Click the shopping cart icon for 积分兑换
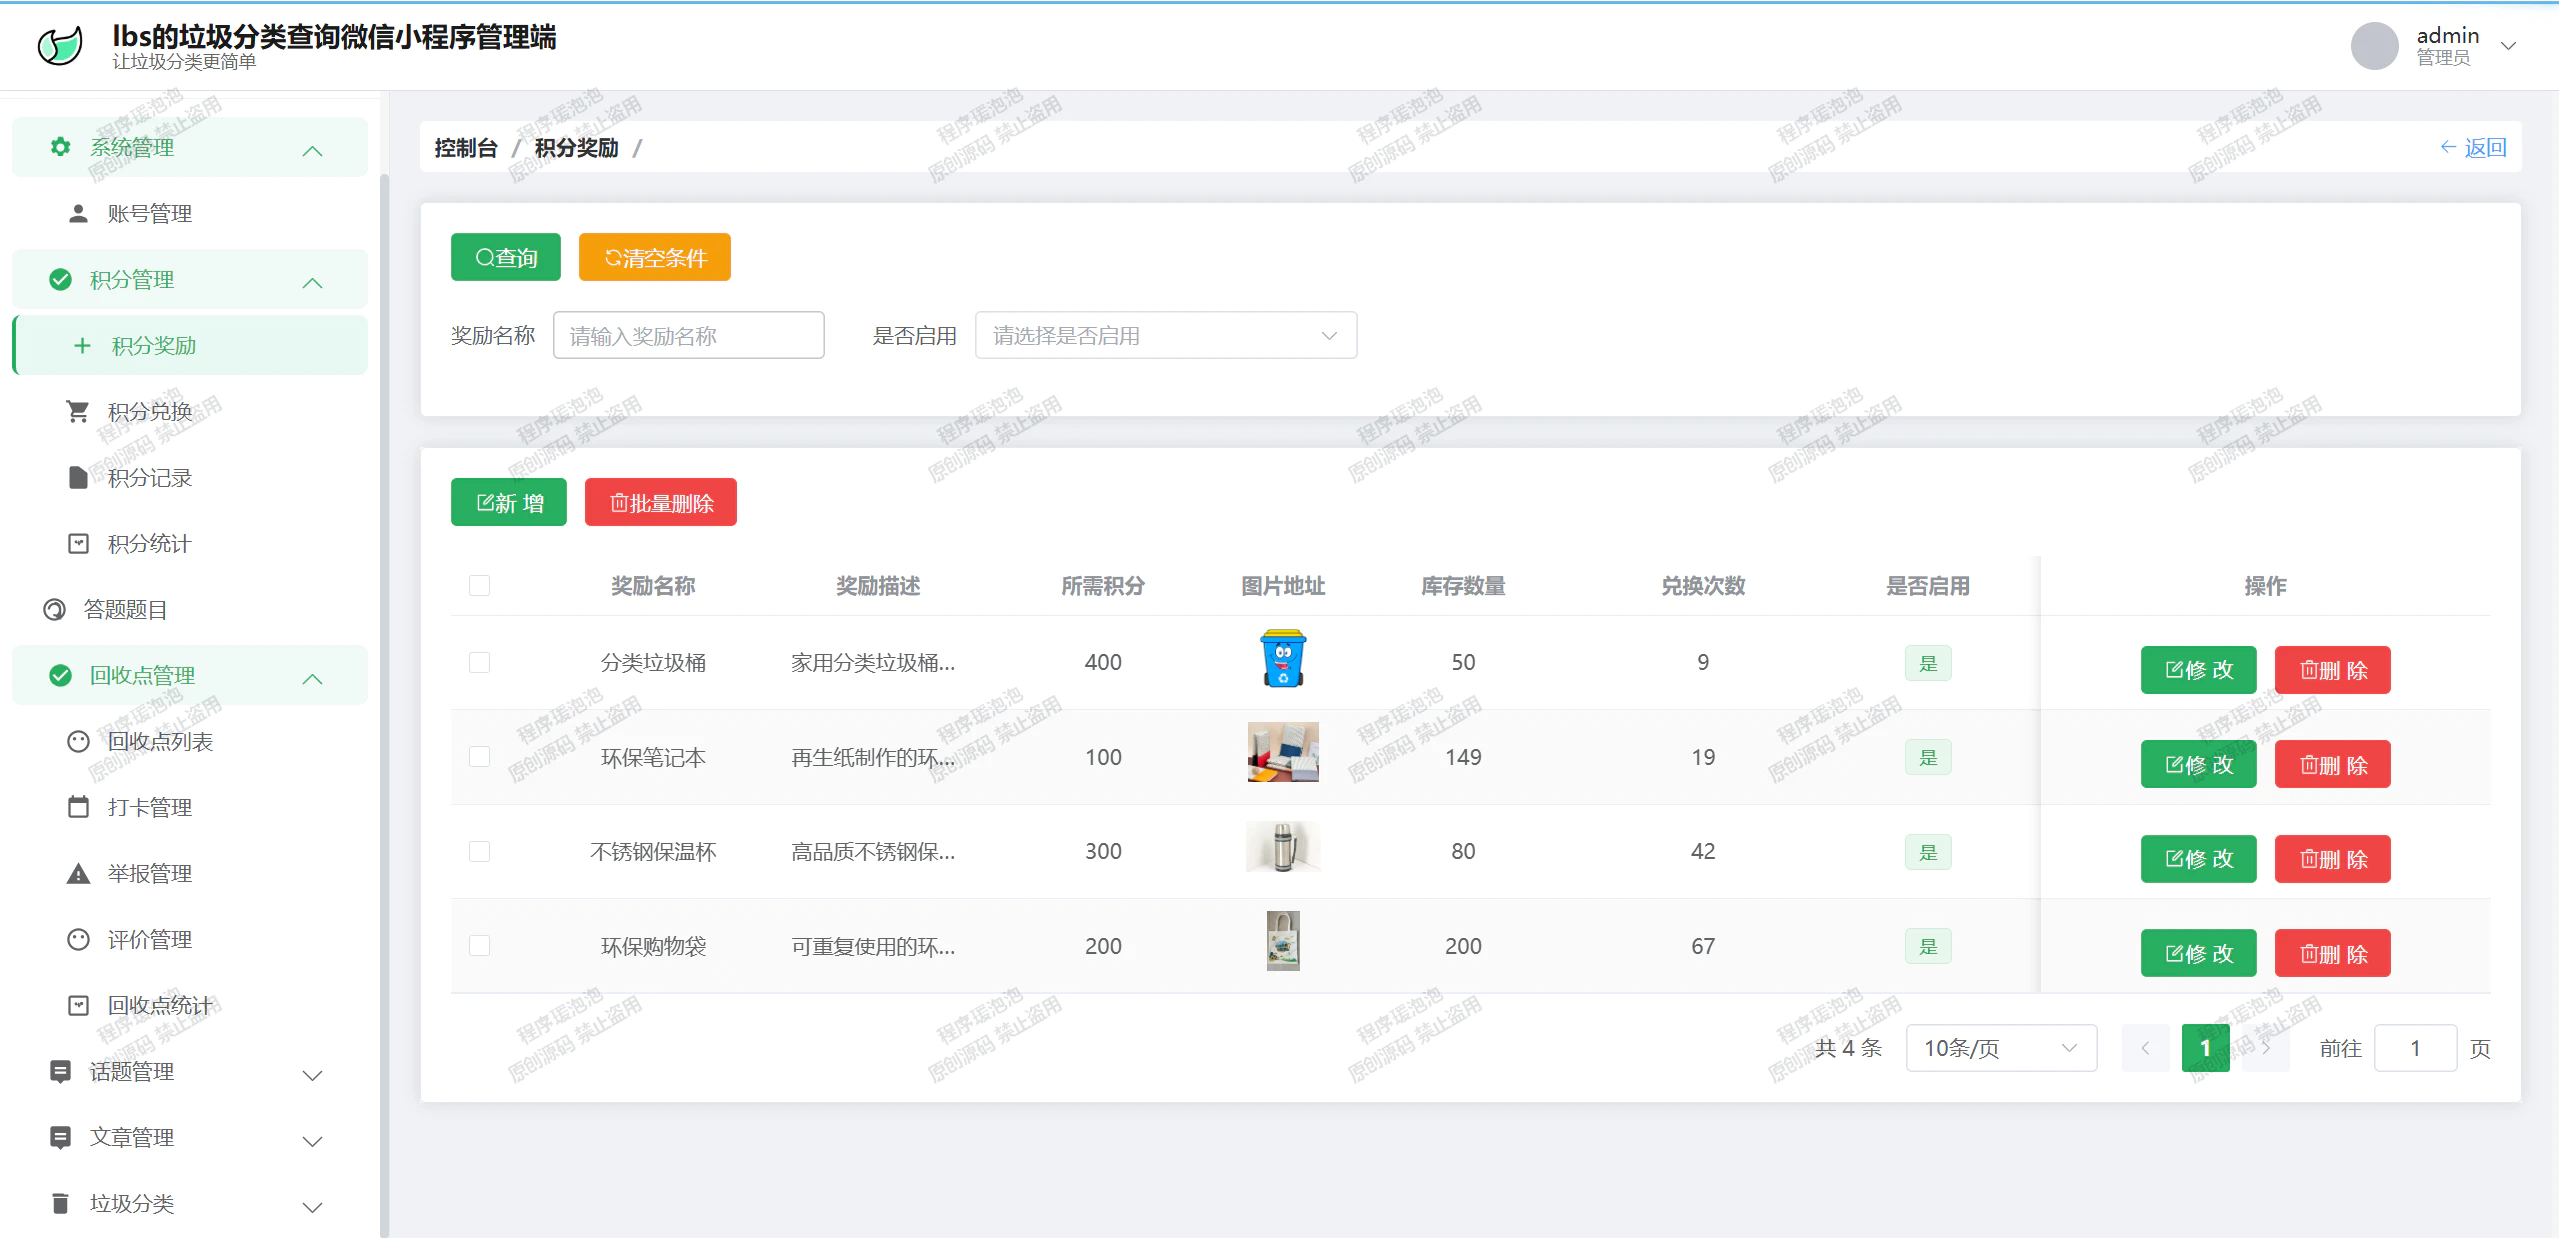 point(78,411)
